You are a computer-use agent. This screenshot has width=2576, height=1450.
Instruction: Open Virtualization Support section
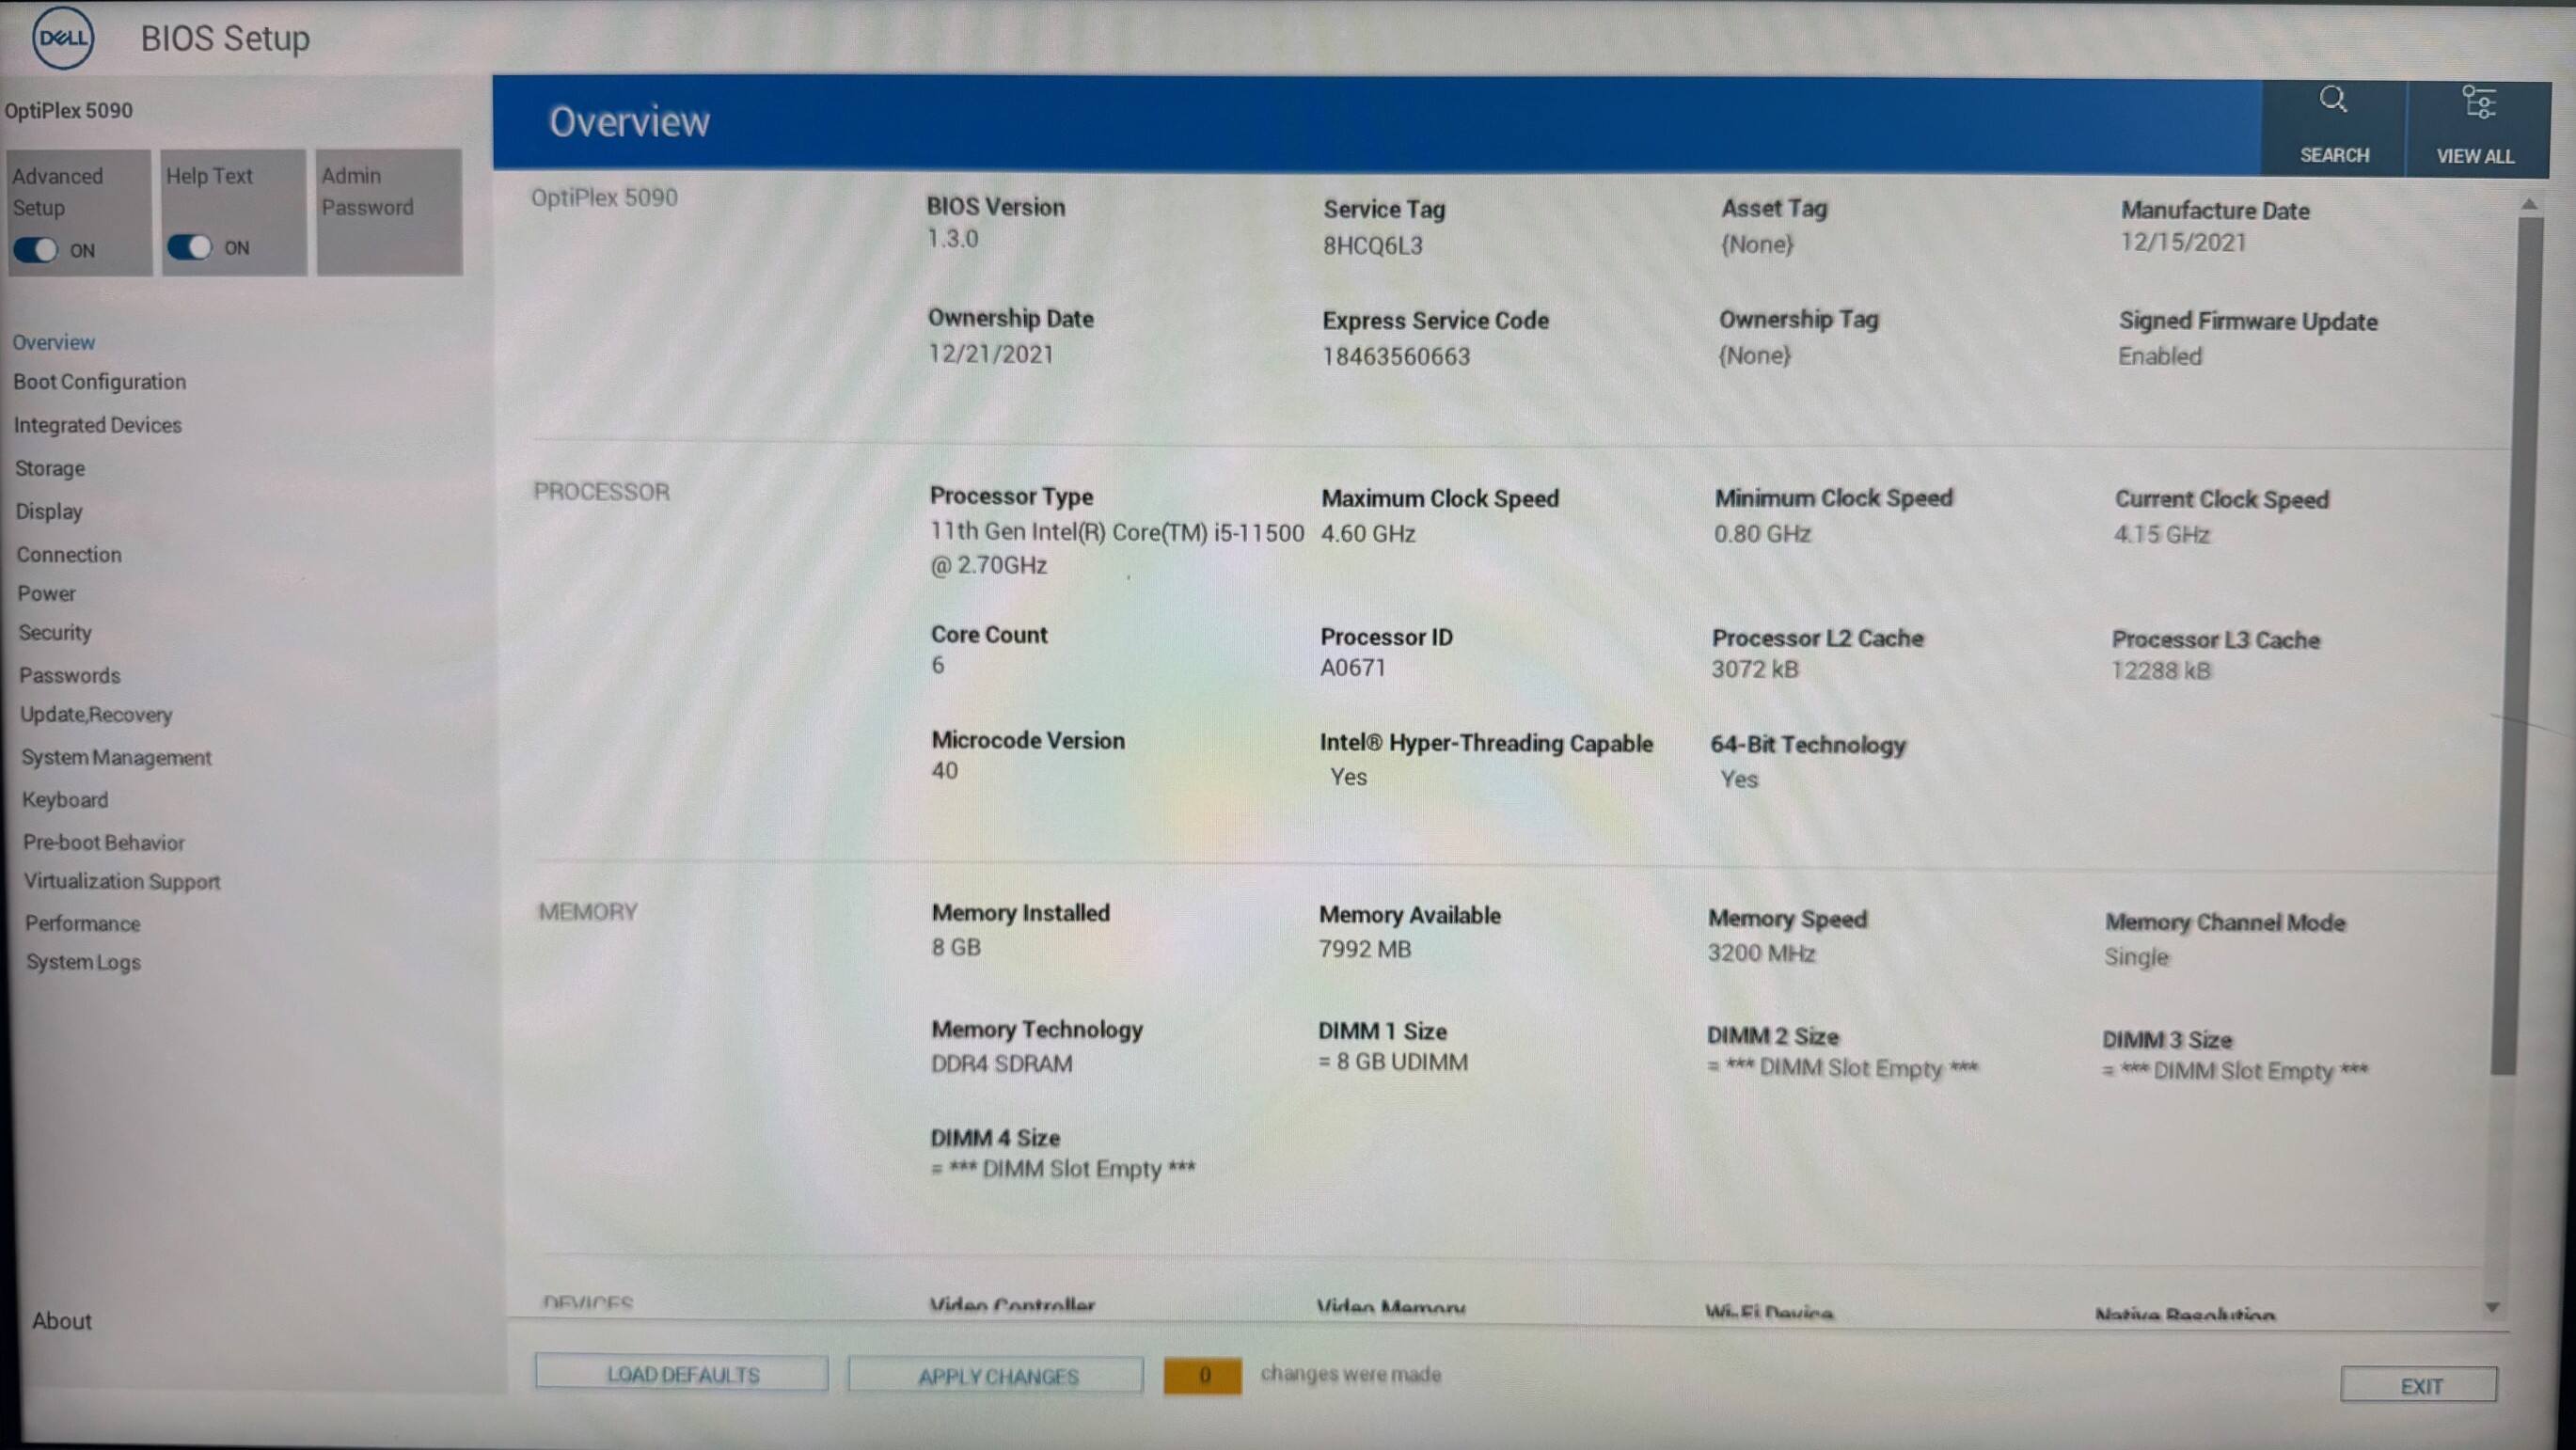click(122, 881)
